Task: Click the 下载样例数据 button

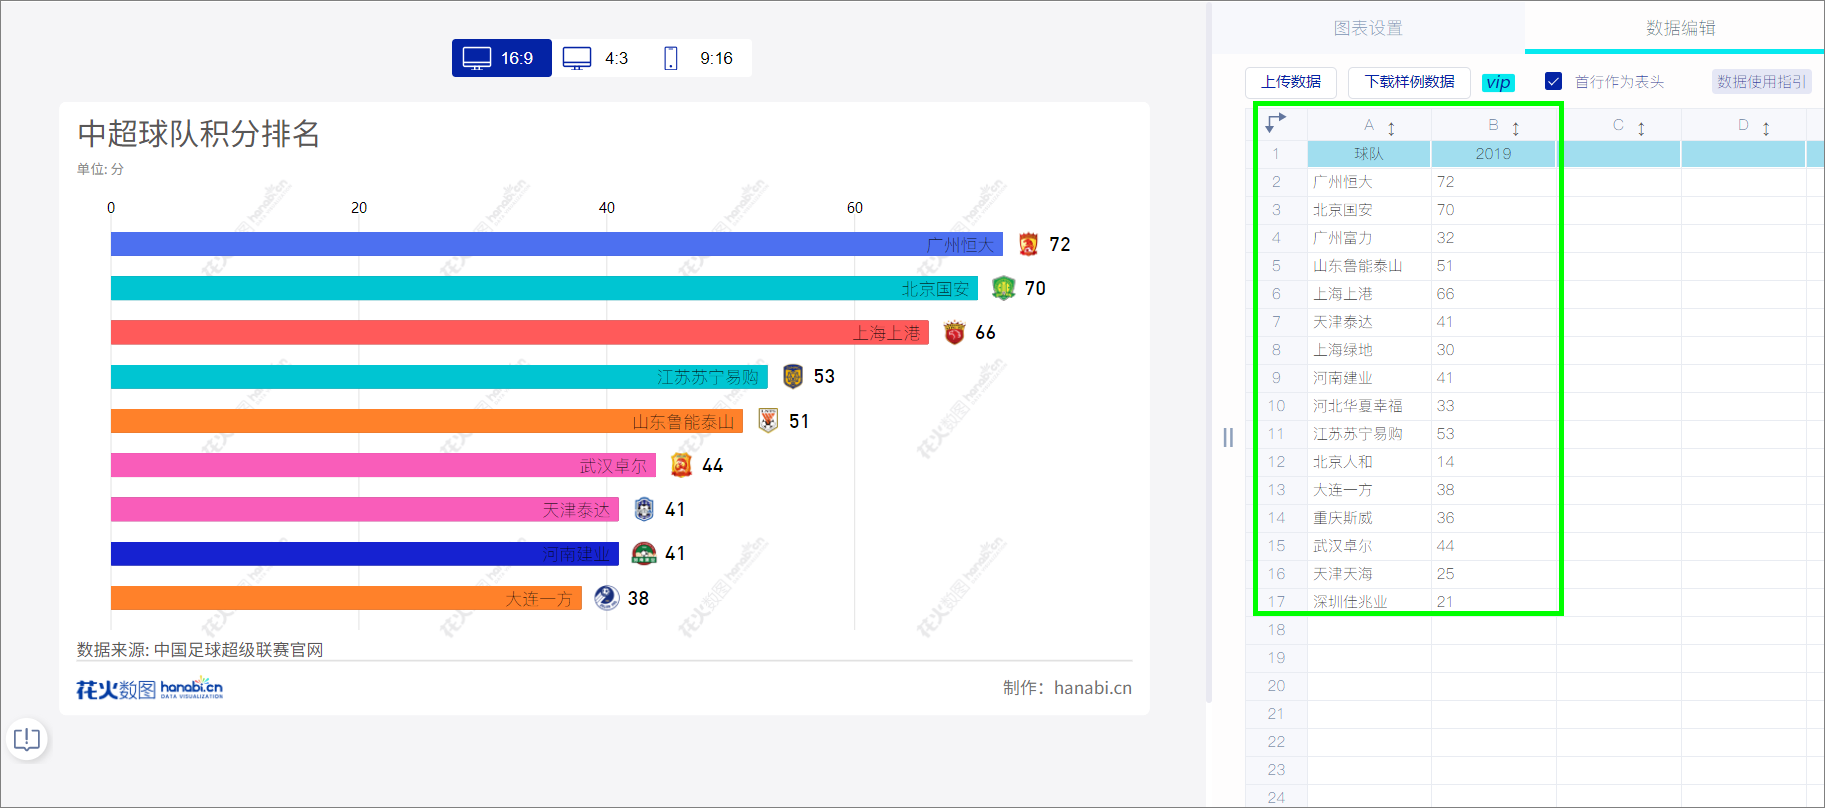Action: point(1409,82)
